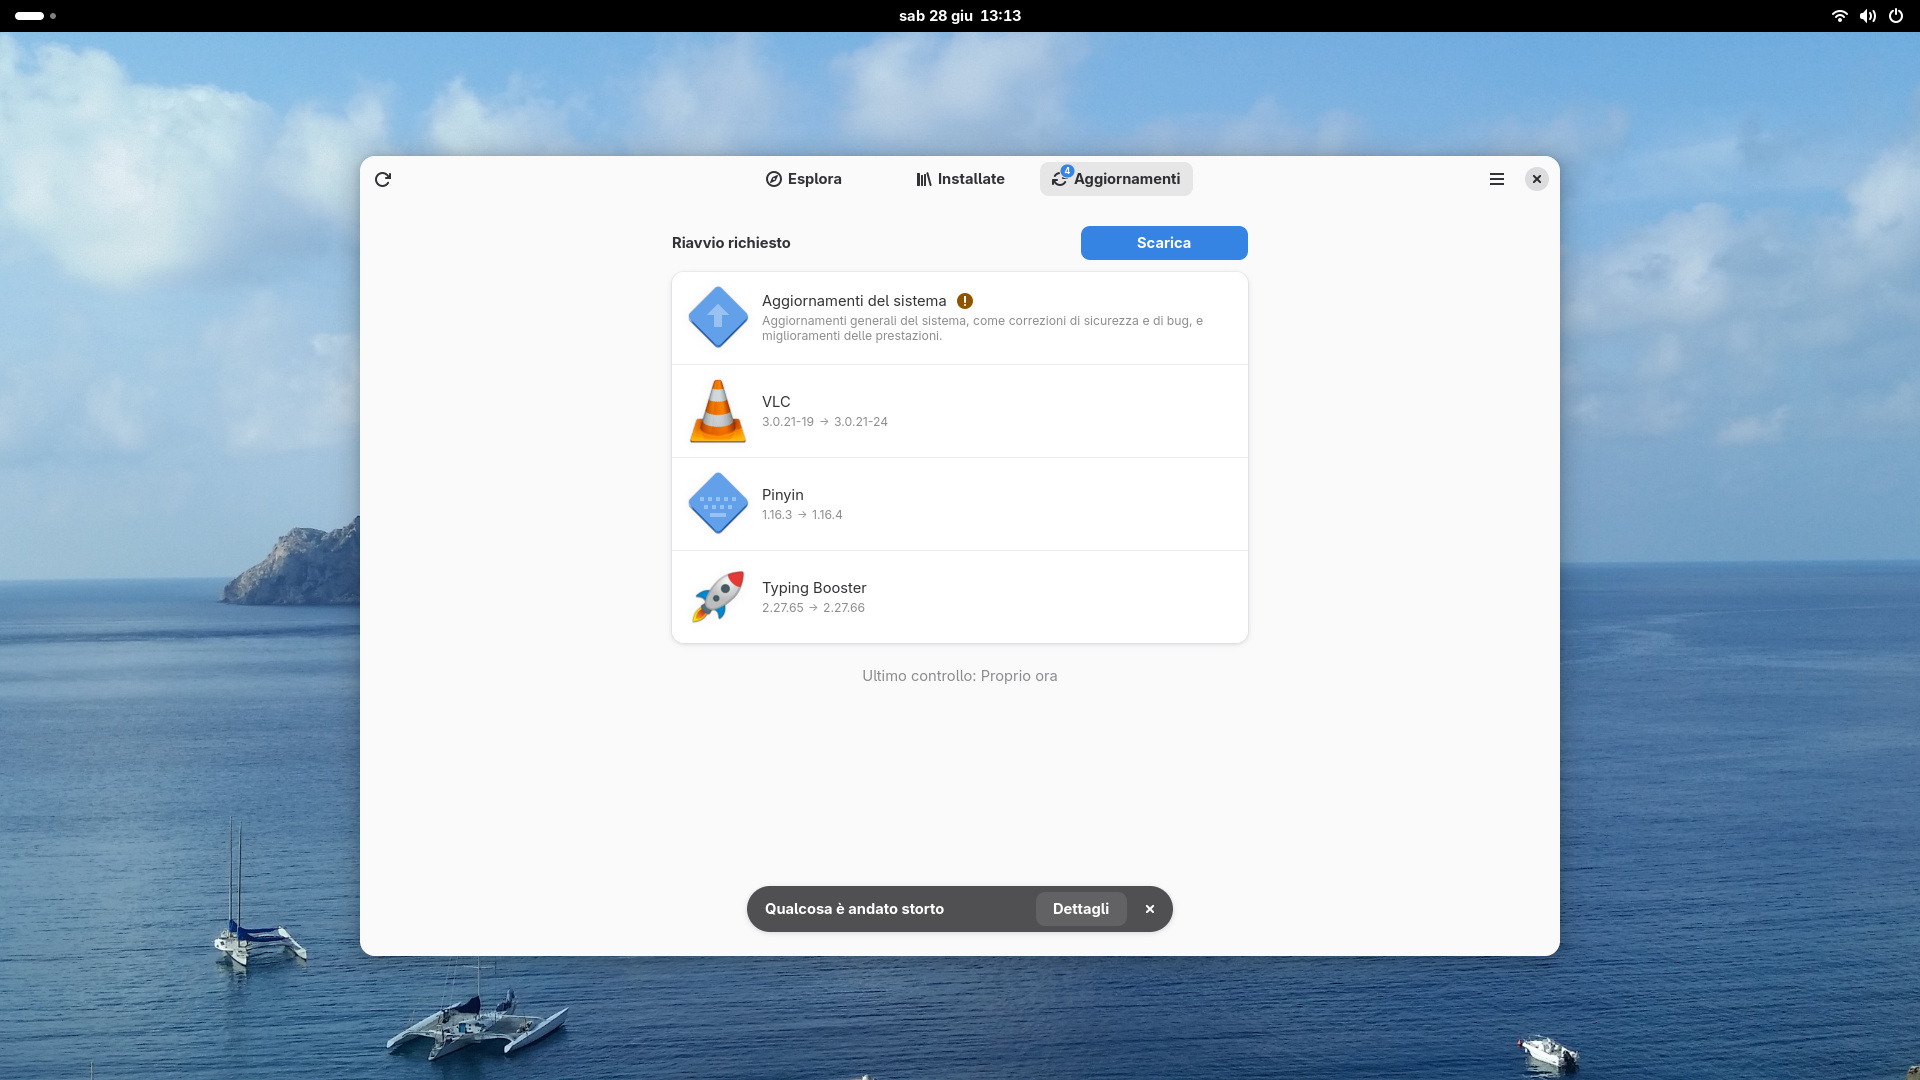Open the clock and calendar panel
This screenshot has height=1080, width=1920.
point(959,16)
